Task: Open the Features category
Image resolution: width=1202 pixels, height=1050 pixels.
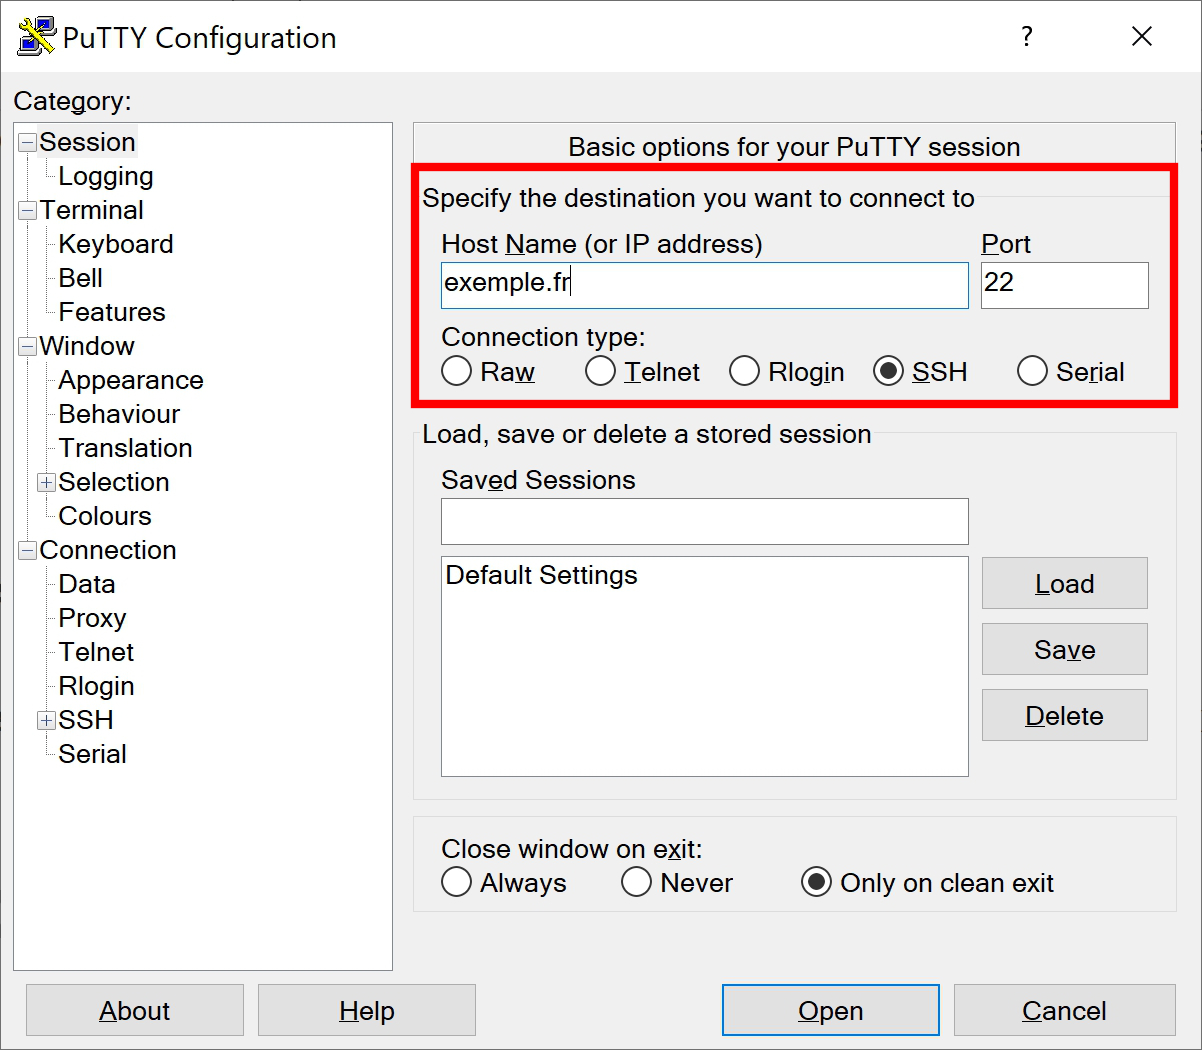Action: [x=112, y=312]
